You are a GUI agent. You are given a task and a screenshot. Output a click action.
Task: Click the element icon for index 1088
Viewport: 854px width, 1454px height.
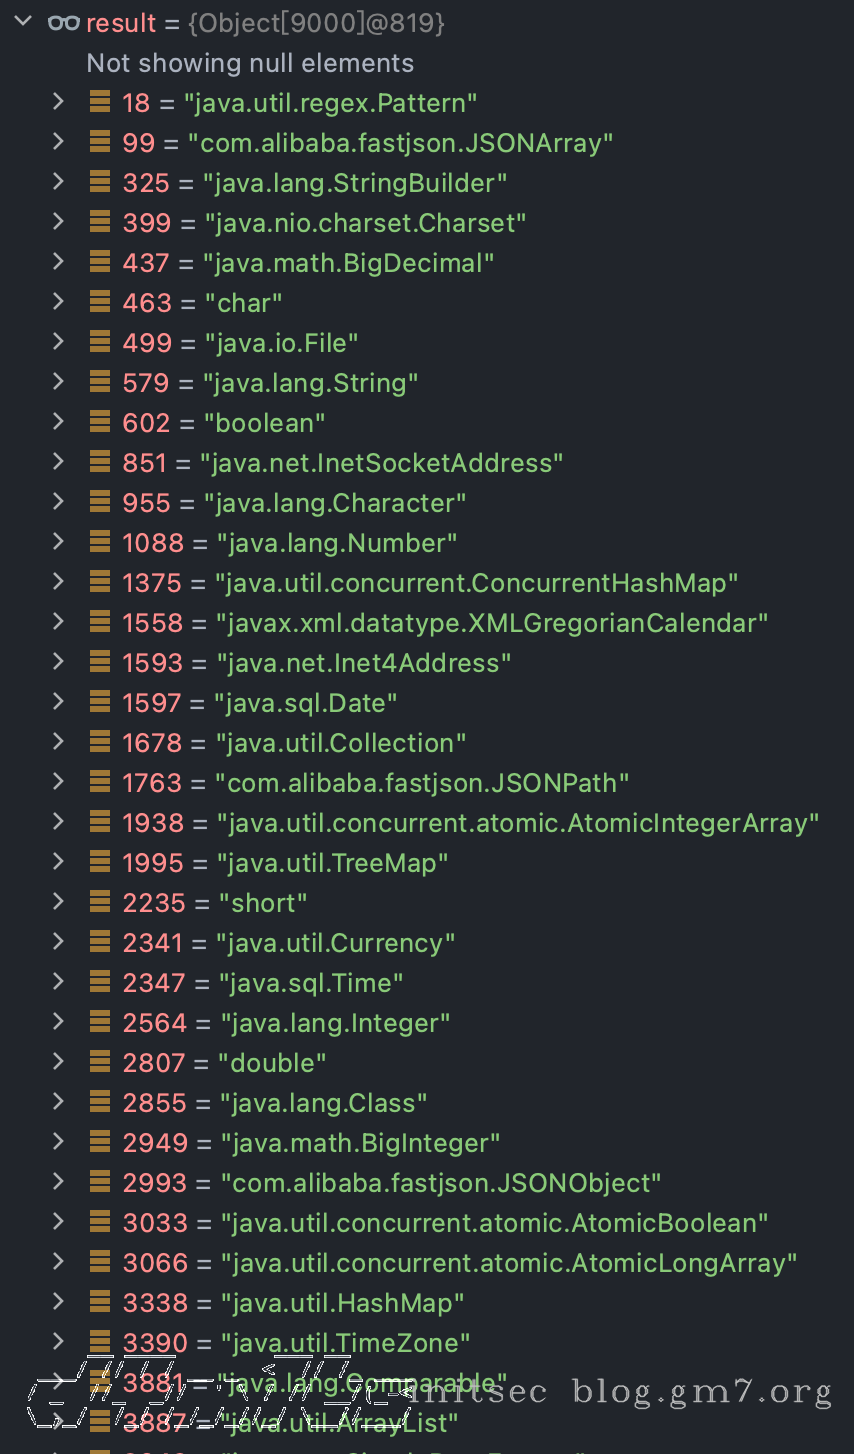tap(100, 542)
